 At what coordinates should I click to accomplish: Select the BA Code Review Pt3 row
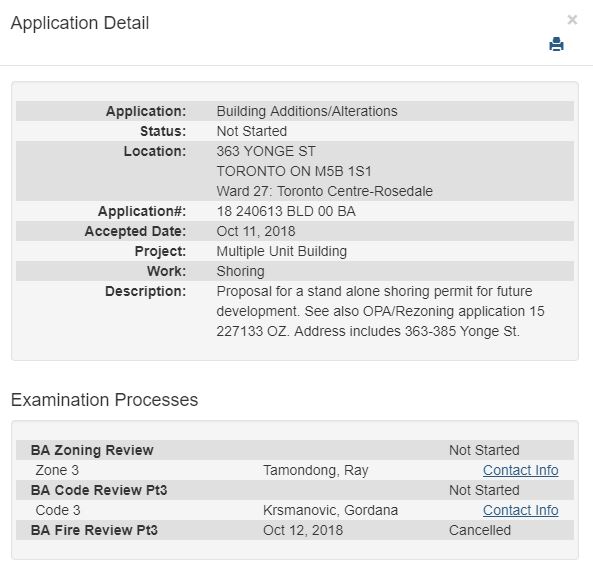point(295,490)
